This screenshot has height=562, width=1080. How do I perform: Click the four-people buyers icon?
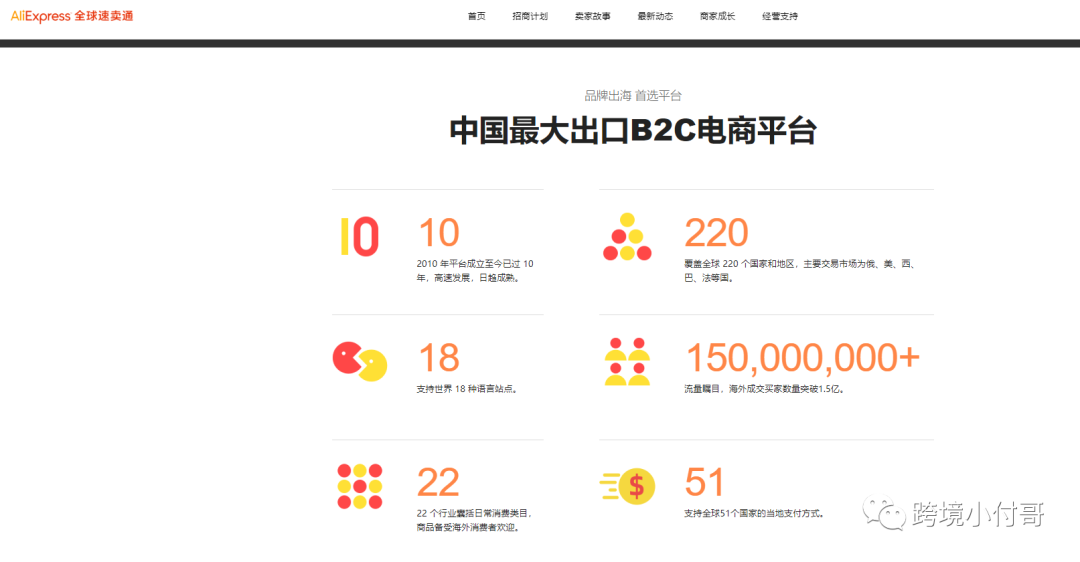pos(627,362)
